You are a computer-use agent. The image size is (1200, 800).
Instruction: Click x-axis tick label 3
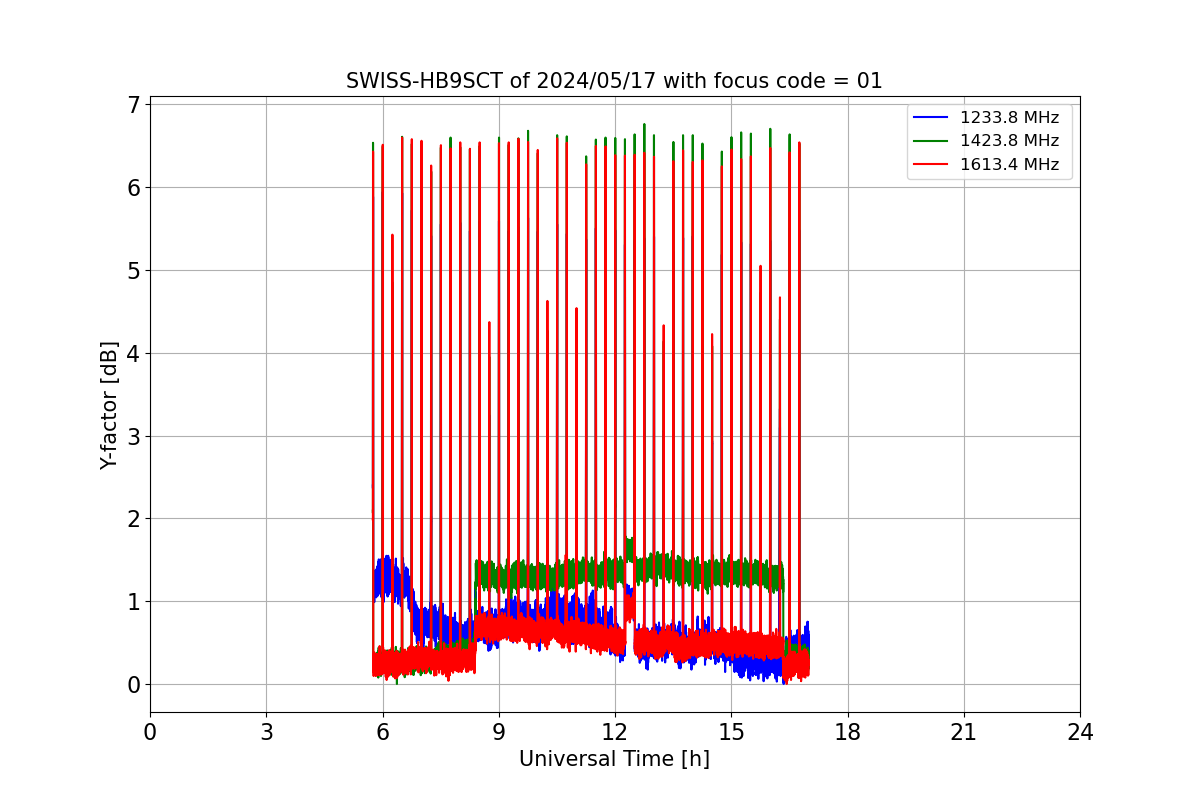tap(266, 732)
